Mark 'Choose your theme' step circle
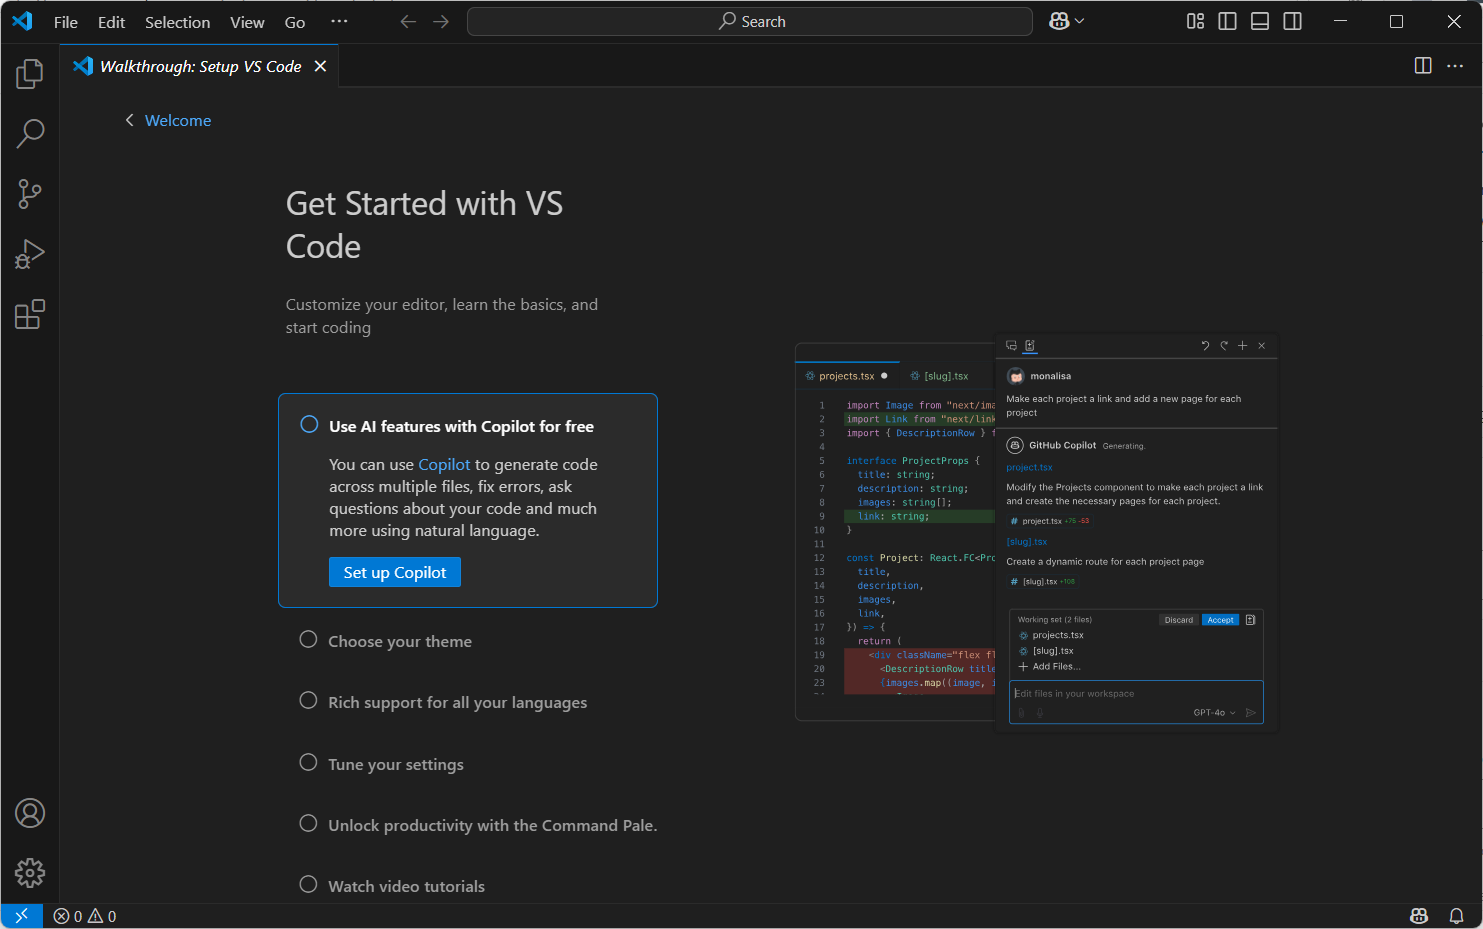1483x929 pixels. pos(308,640)
